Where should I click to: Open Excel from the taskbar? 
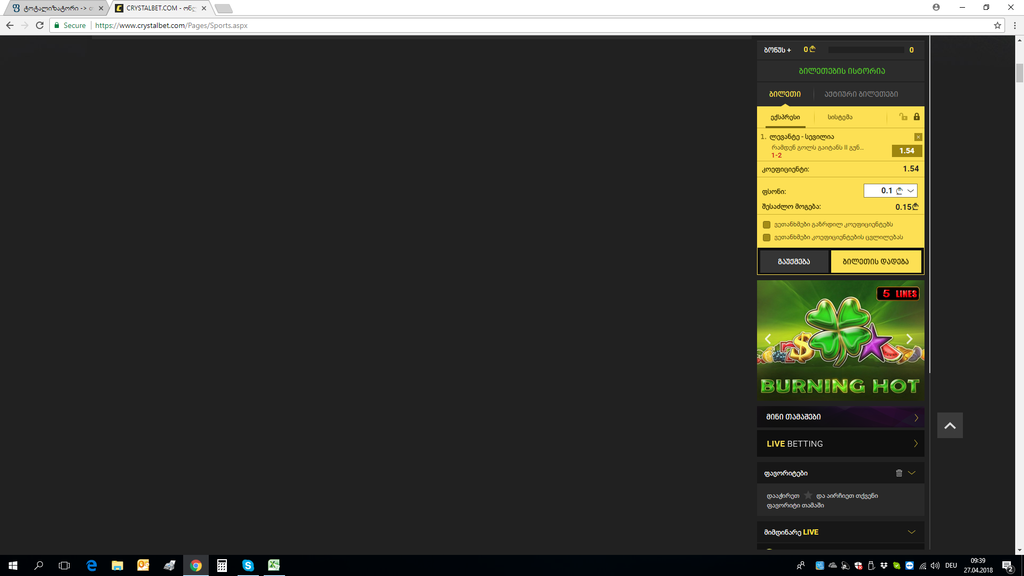274,566
